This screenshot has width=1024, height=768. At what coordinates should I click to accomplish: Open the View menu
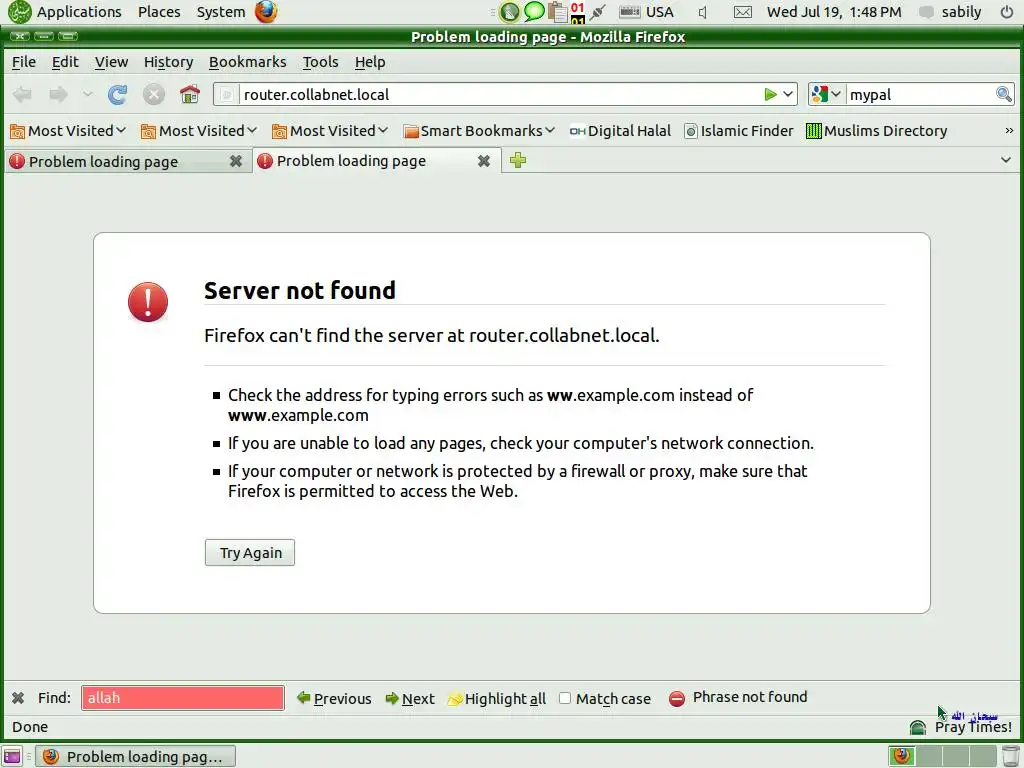[x=111, y=62]
